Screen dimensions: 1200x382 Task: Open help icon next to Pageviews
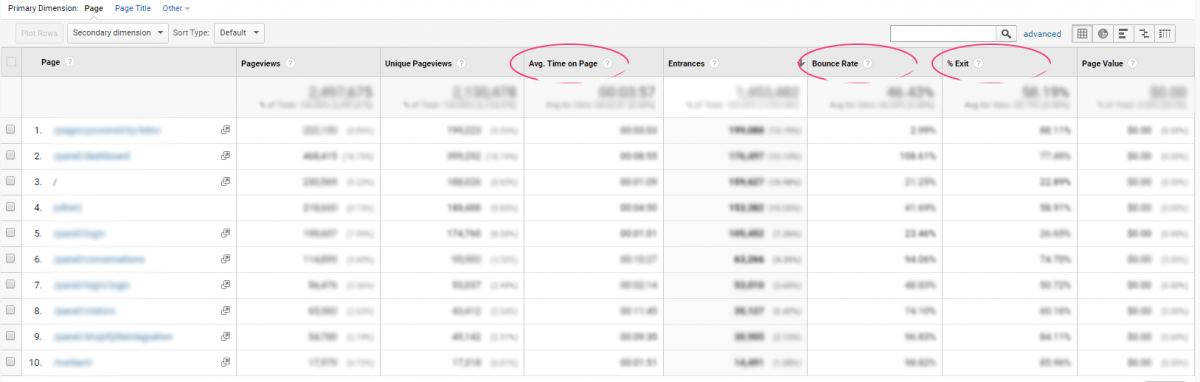tap(290, 63)
